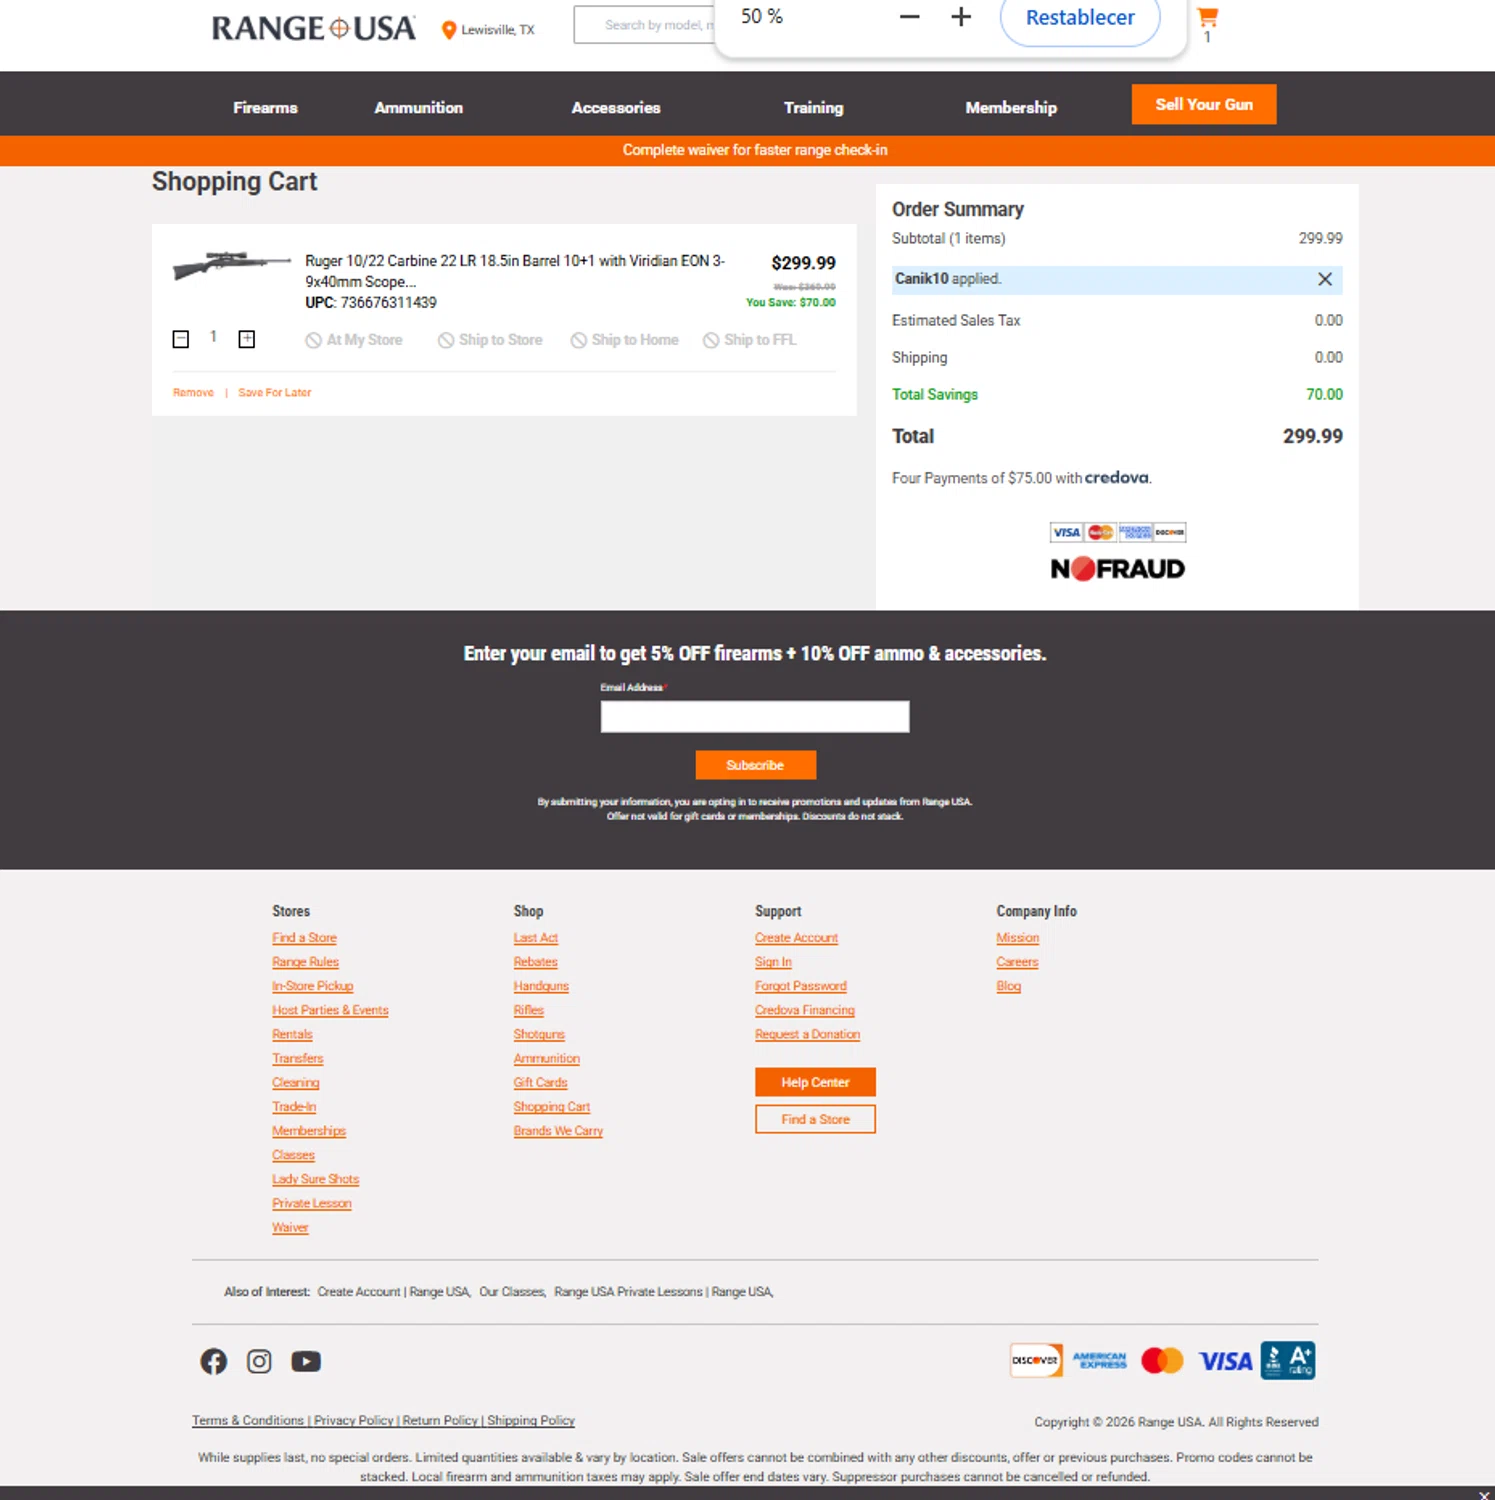Zoom out with the minus button

(909, 17)
